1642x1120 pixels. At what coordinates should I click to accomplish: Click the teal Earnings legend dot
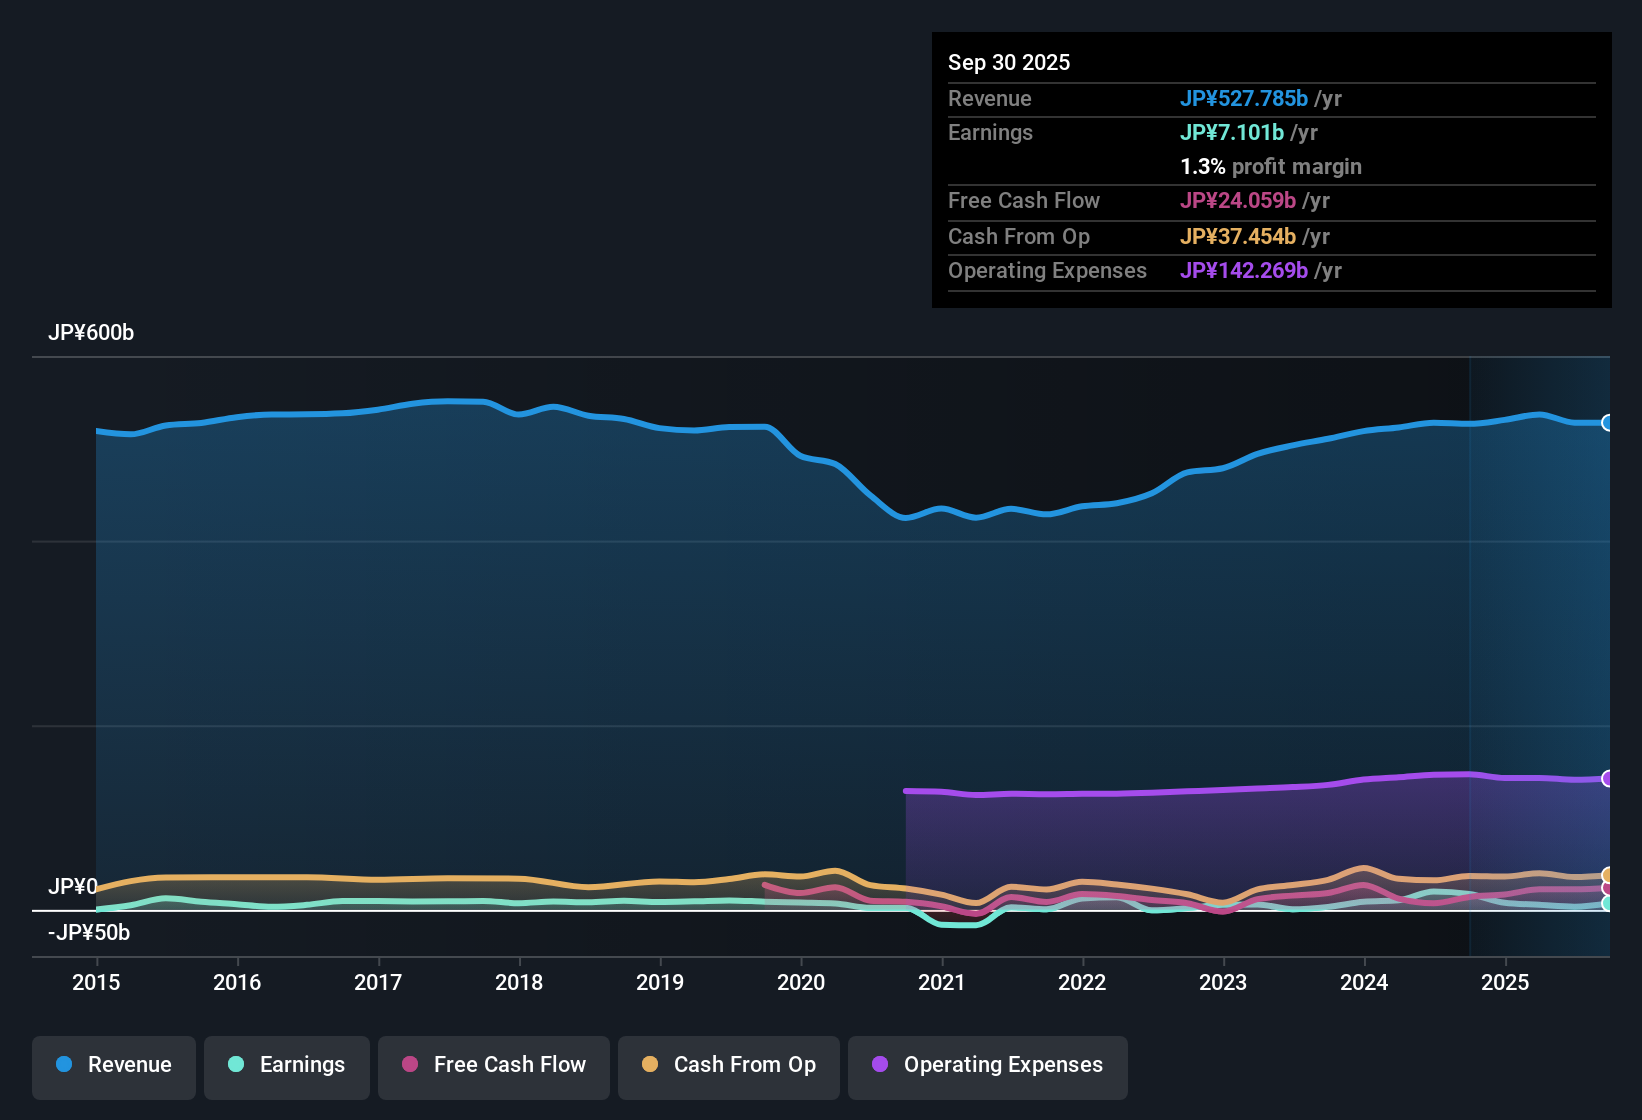click(236, 1065)
